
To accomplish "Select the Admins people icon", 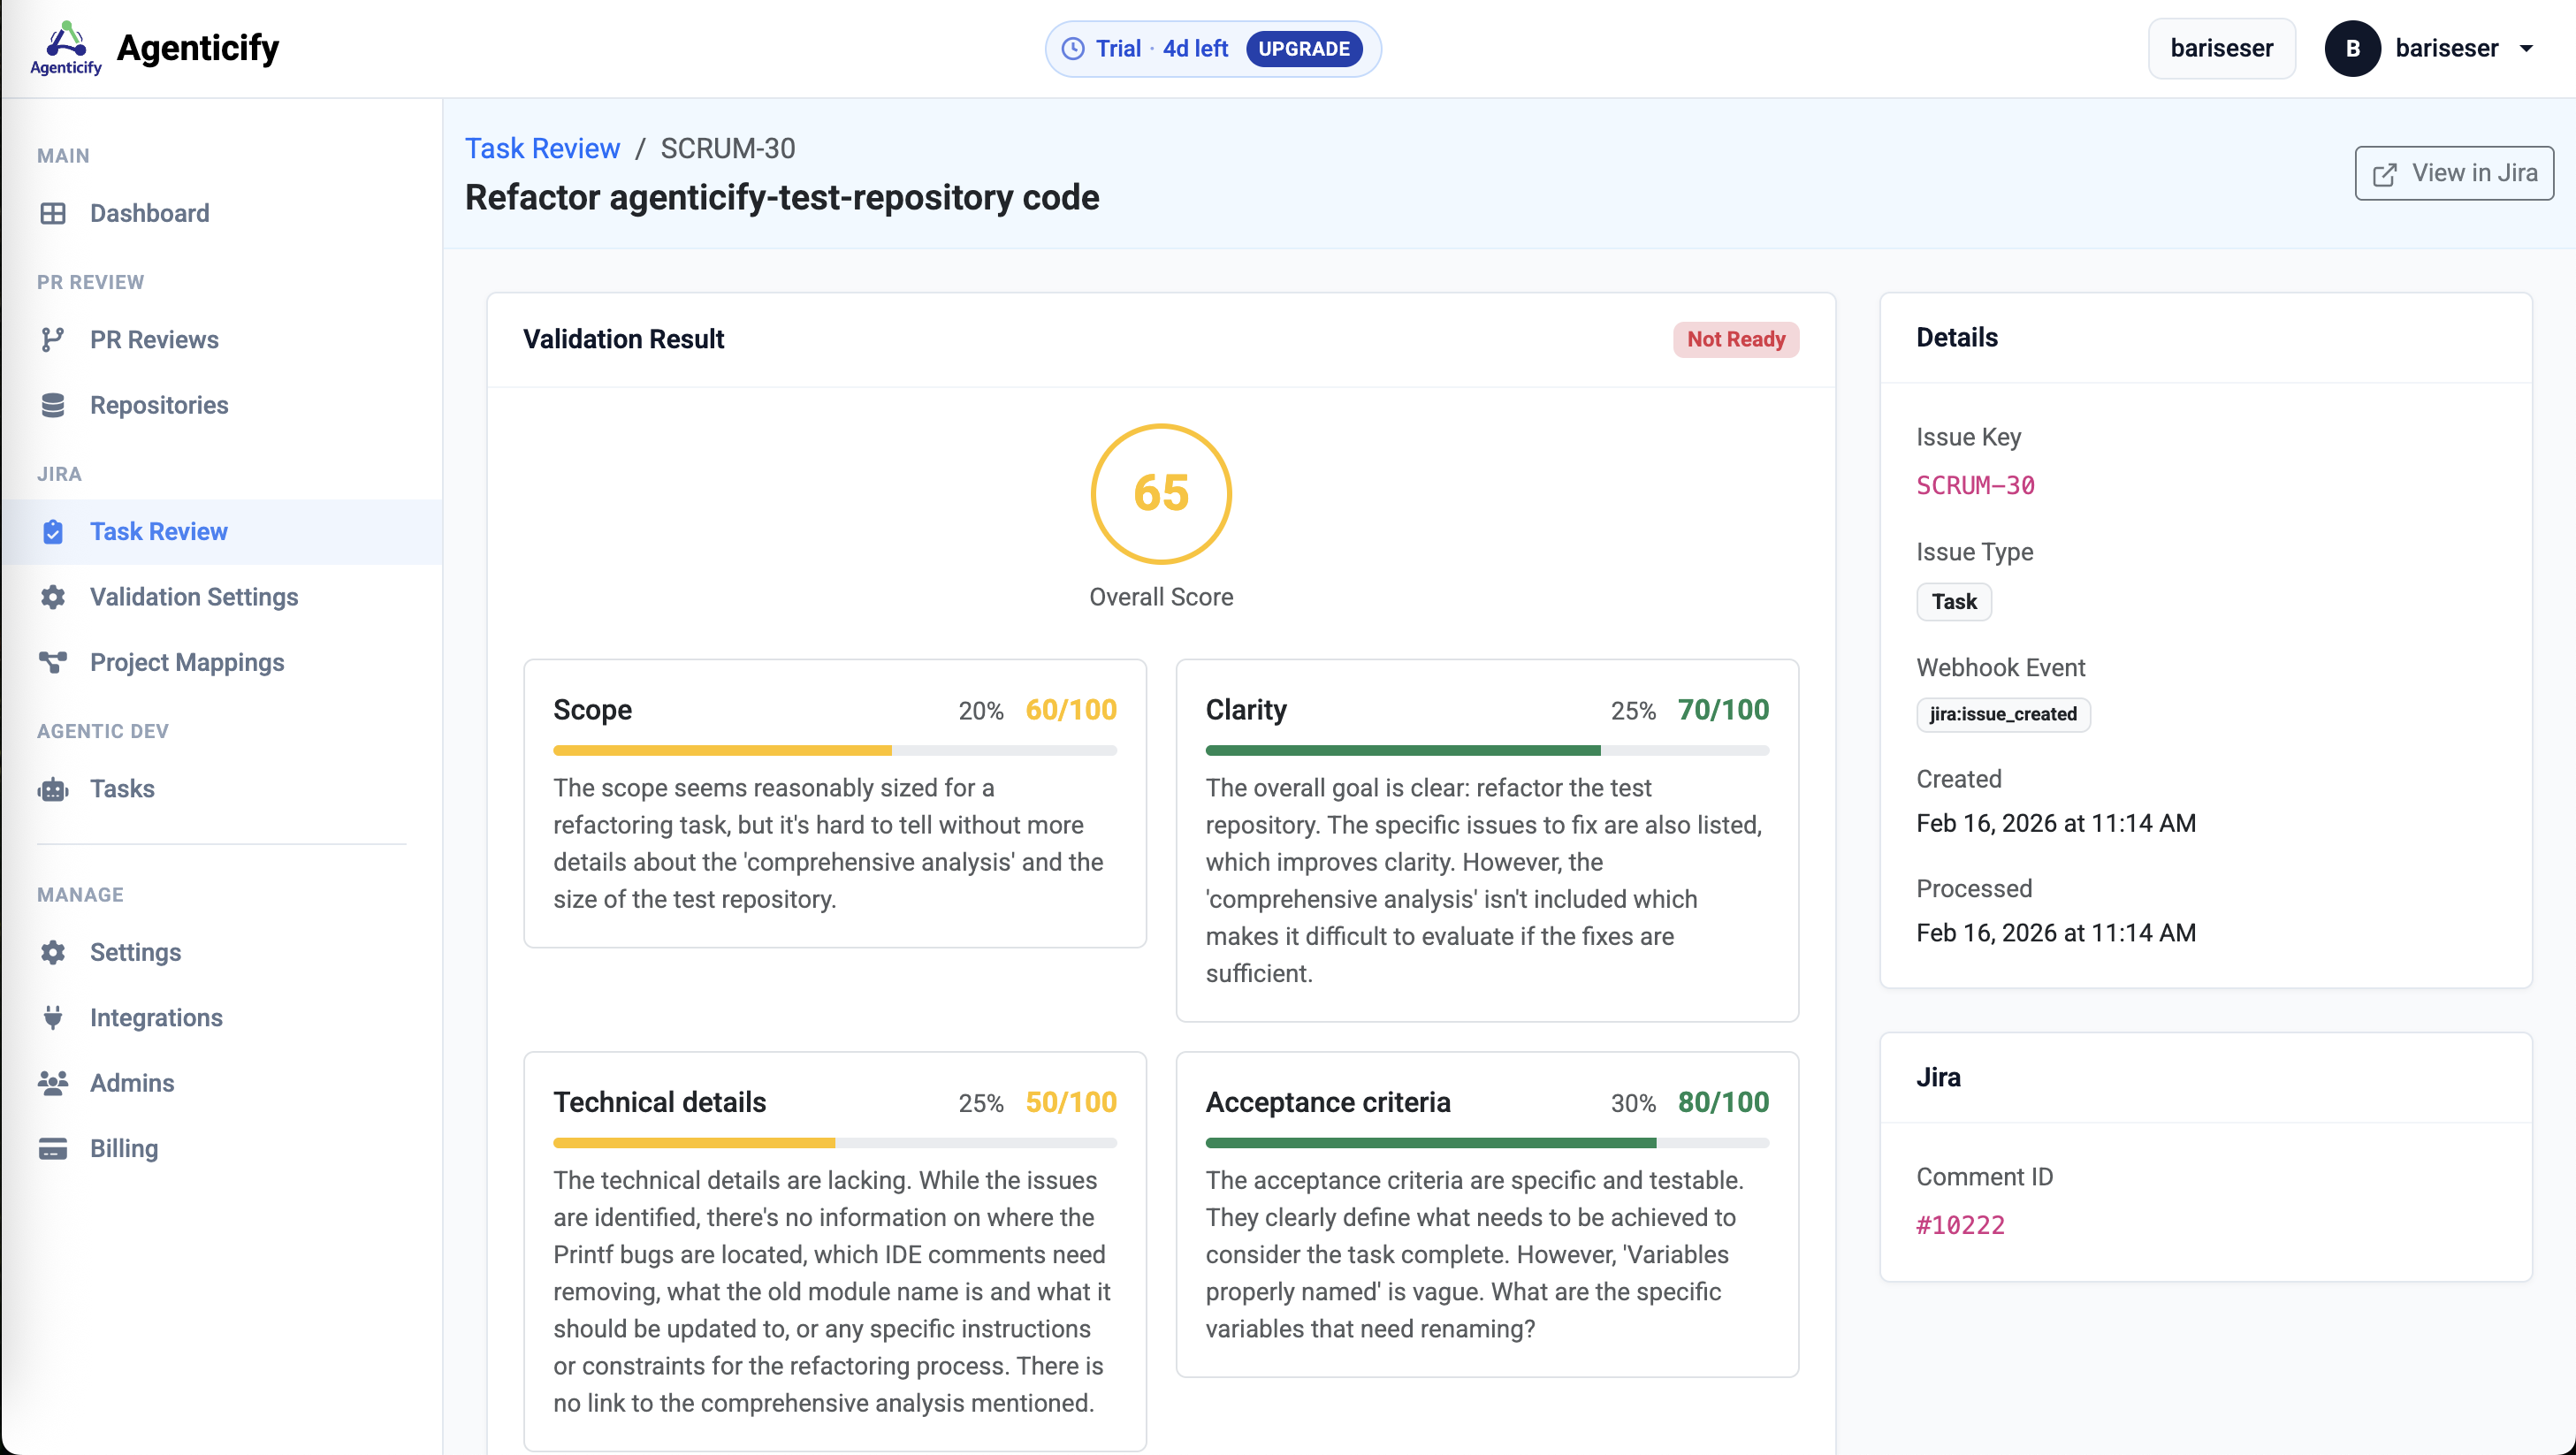I will (x=53, y=1082).
